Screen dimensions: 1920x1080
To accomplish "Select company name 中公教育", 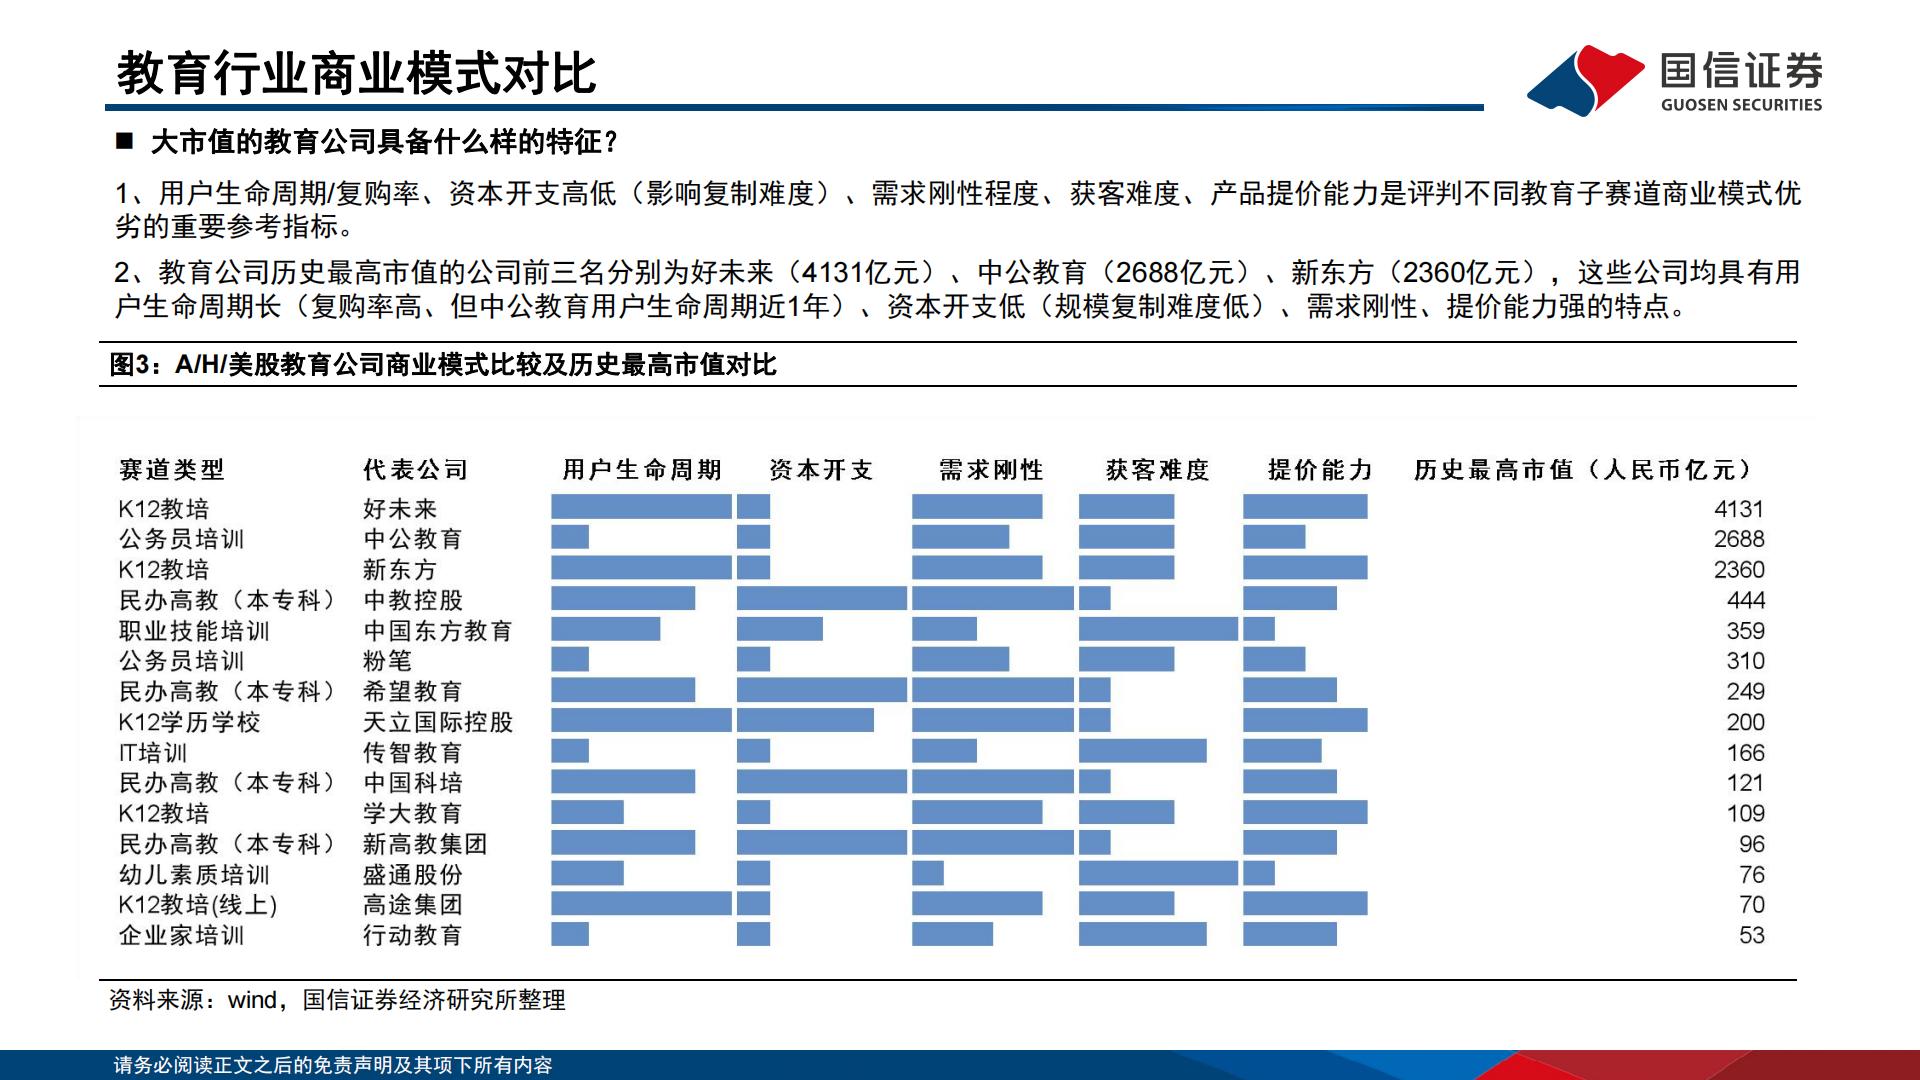I will (x=413, y=539).
